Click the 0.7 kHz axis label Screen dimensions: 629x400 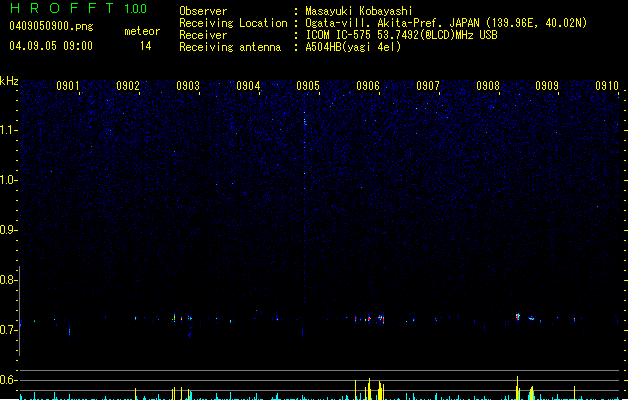coord(8,330)
